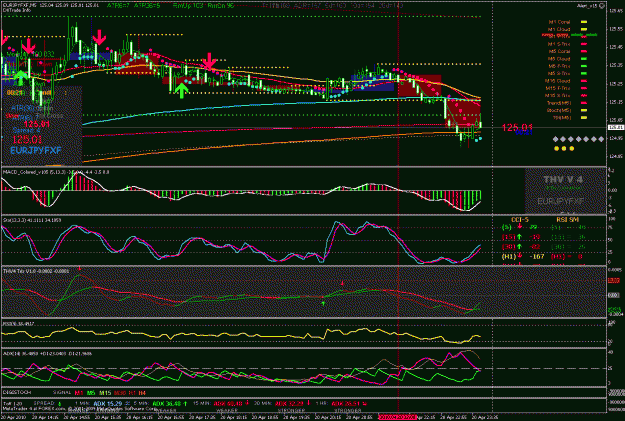
Task: Click the blue 00:21 candle timer beside the price
Action: click(524, 133)
